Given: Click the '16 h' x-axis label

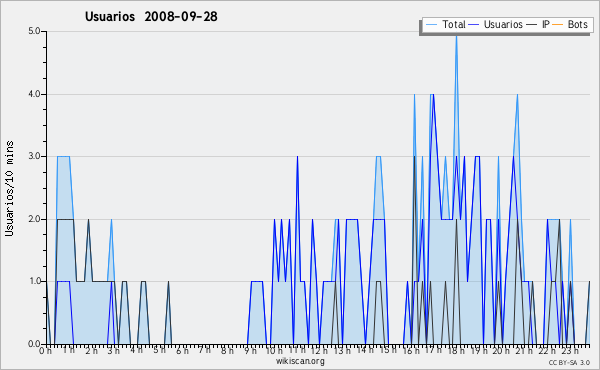Looking at the screenshot, I should pyautogui.click(x=411, y=351).
